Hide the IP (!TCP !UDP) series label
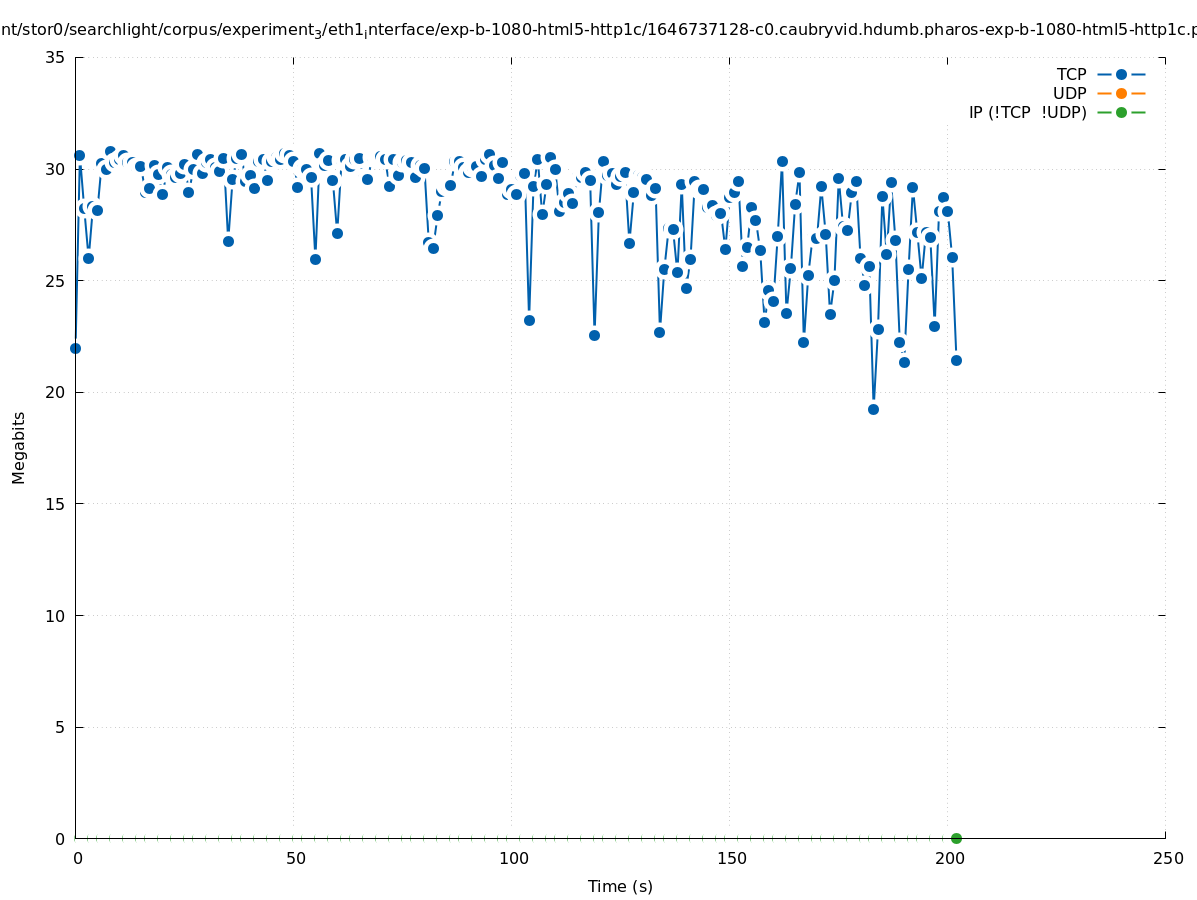The height and width of the screenshot is (900, 1197). [x=1027, y=112]
